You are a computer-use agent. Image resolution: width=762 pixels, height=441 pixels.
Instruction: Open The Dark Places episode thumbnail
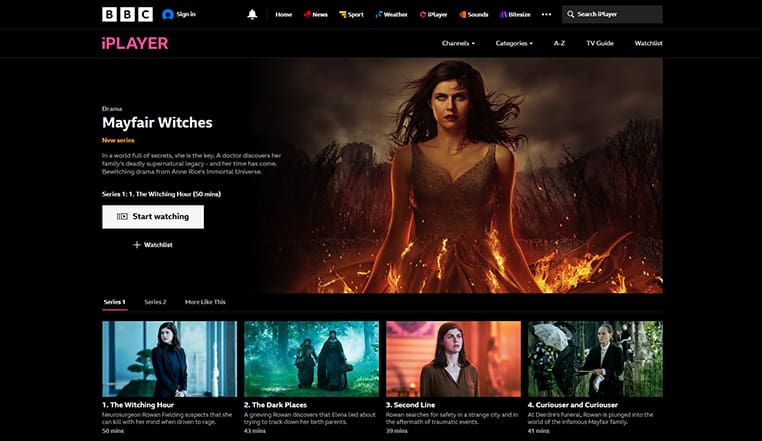coord(312,359)
